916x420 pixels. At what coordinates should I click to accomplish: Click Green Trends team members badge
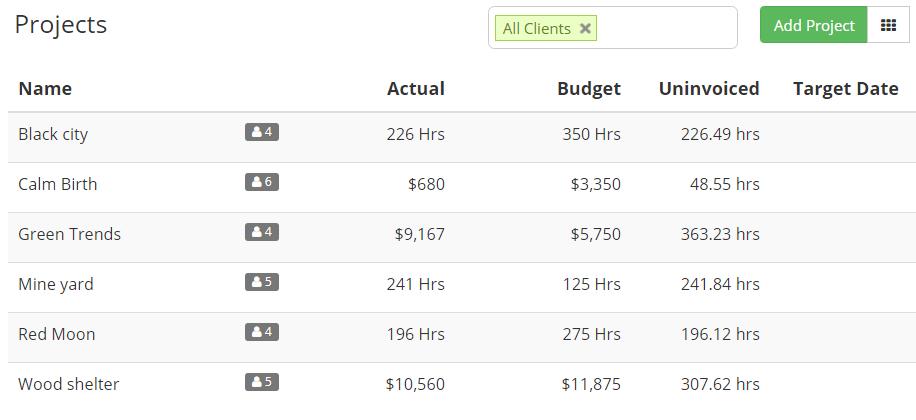[x=262, y=232]
